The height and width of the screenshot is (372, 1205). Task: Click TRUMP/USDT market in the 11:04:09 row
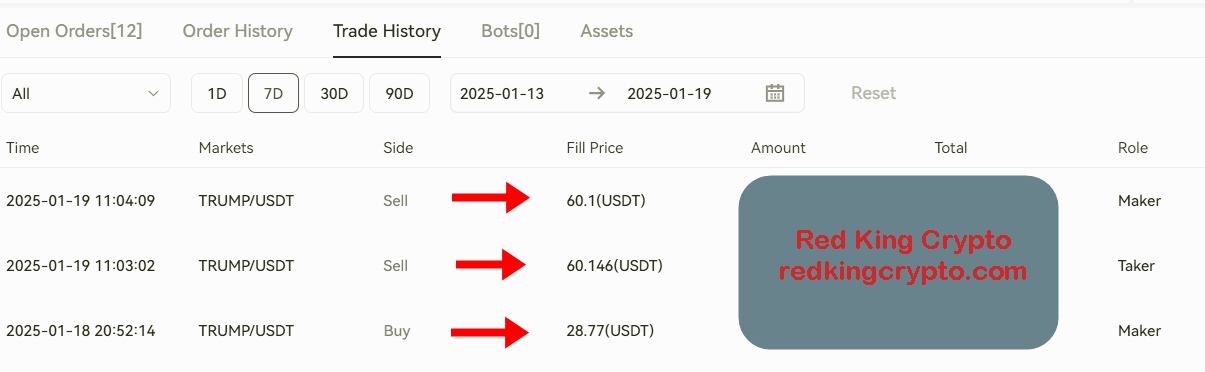tap(246, 200)
